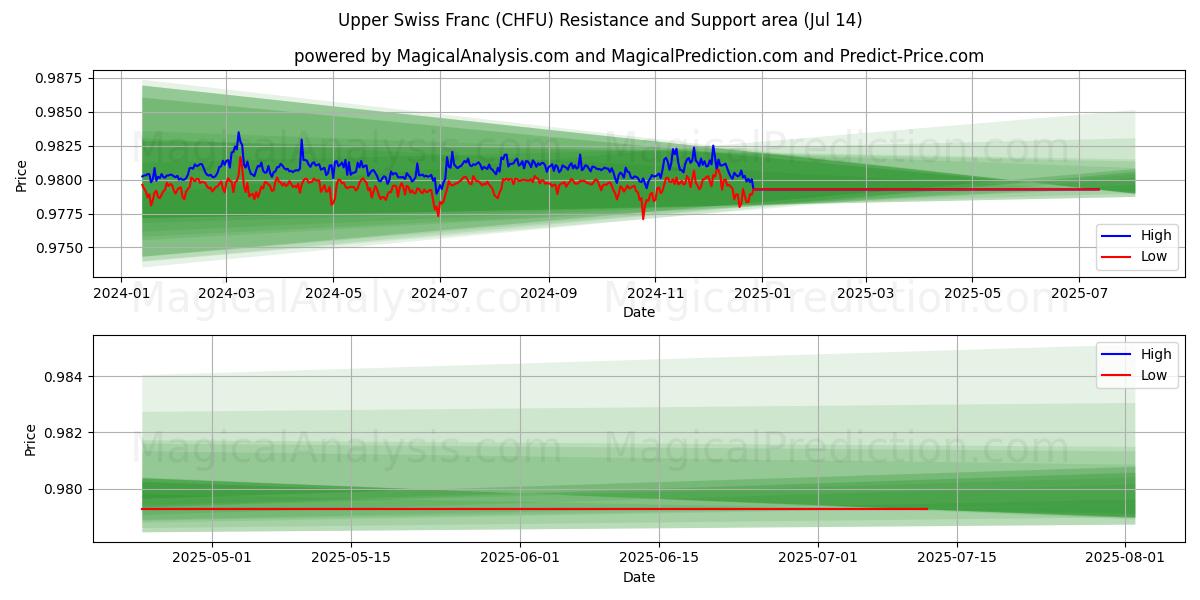1200x600 pixels.
Task: Click the 'Date' axis label under top chart
Action: (639, 312)
